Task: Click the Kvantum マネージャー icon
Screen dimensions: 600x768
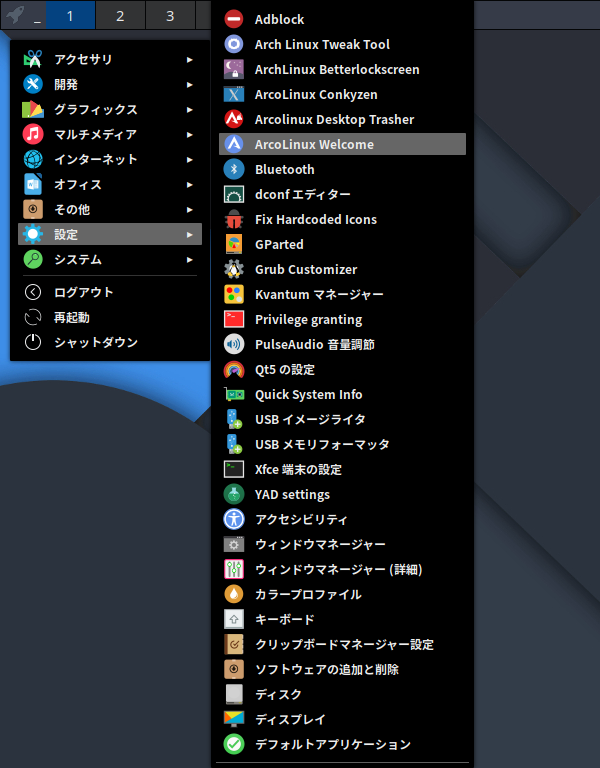Action: click(234, 294)
